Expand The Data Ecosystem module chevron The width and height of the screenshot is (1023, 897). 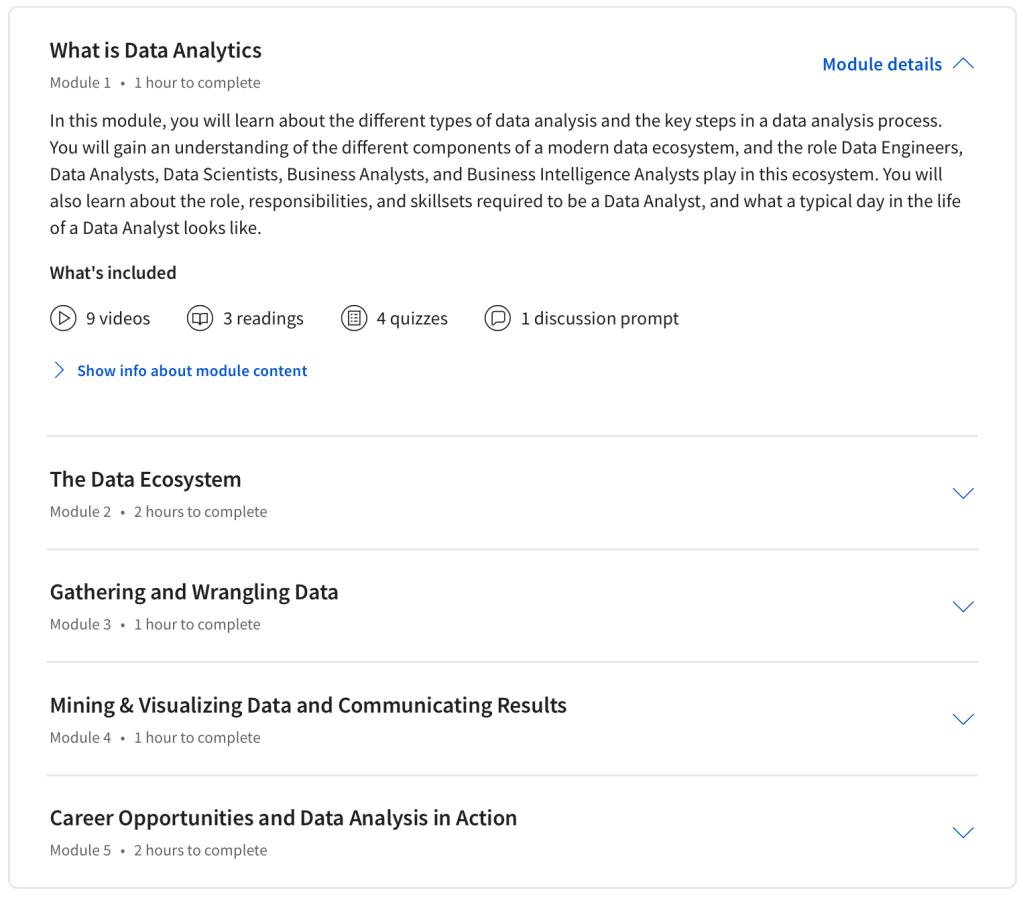click(963, 493)
